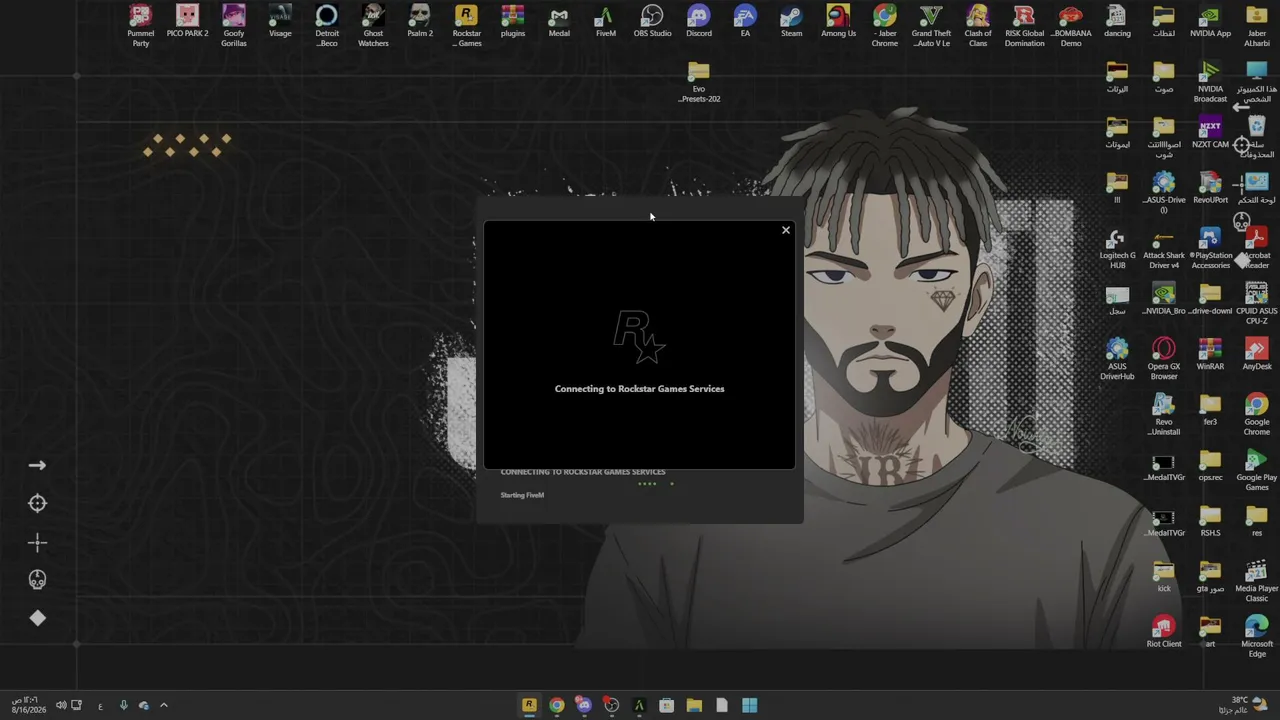1280x720 pixels.
Task: Switch to Chrome from the taskbar
Action: click(x=557, y=705)
